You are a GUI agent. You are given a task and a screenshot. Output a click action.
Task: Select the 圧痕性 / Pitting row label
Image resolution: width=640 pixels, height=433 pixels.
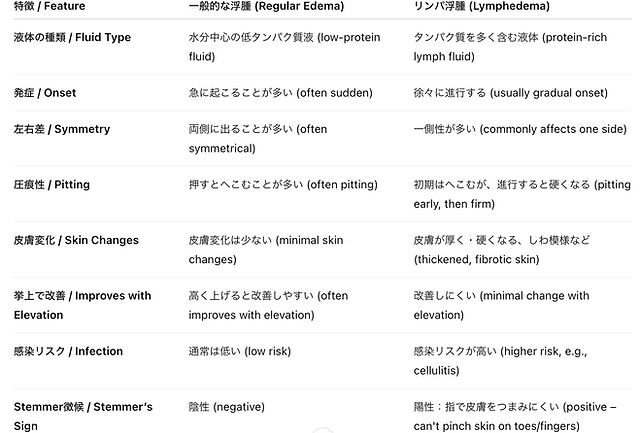[x=52, y=185]
